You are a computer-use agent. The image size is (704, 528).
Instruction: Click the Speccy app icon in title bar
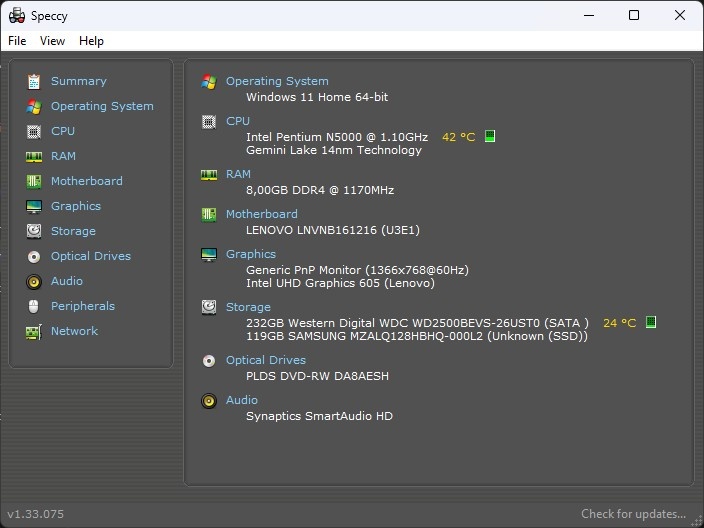(x=17, y=16)
